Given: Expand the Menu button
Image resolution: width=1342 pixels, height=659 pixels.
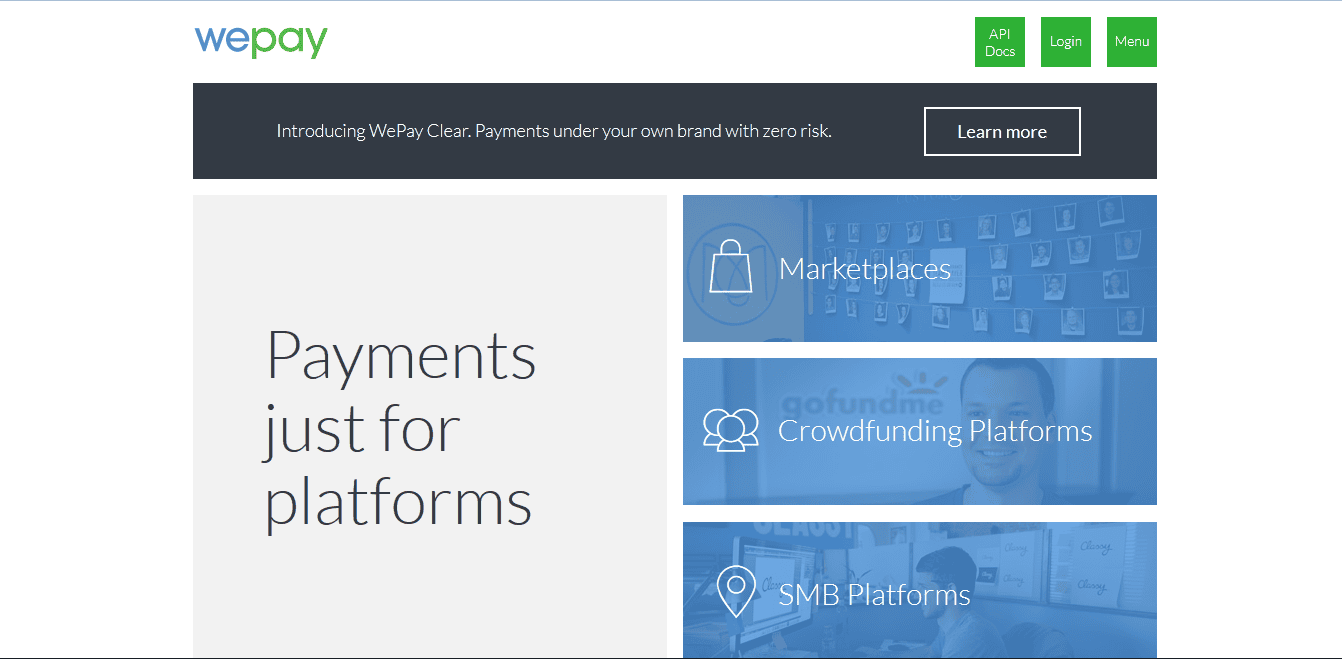Looking at the screenshot, I should tap(1132, 42).
